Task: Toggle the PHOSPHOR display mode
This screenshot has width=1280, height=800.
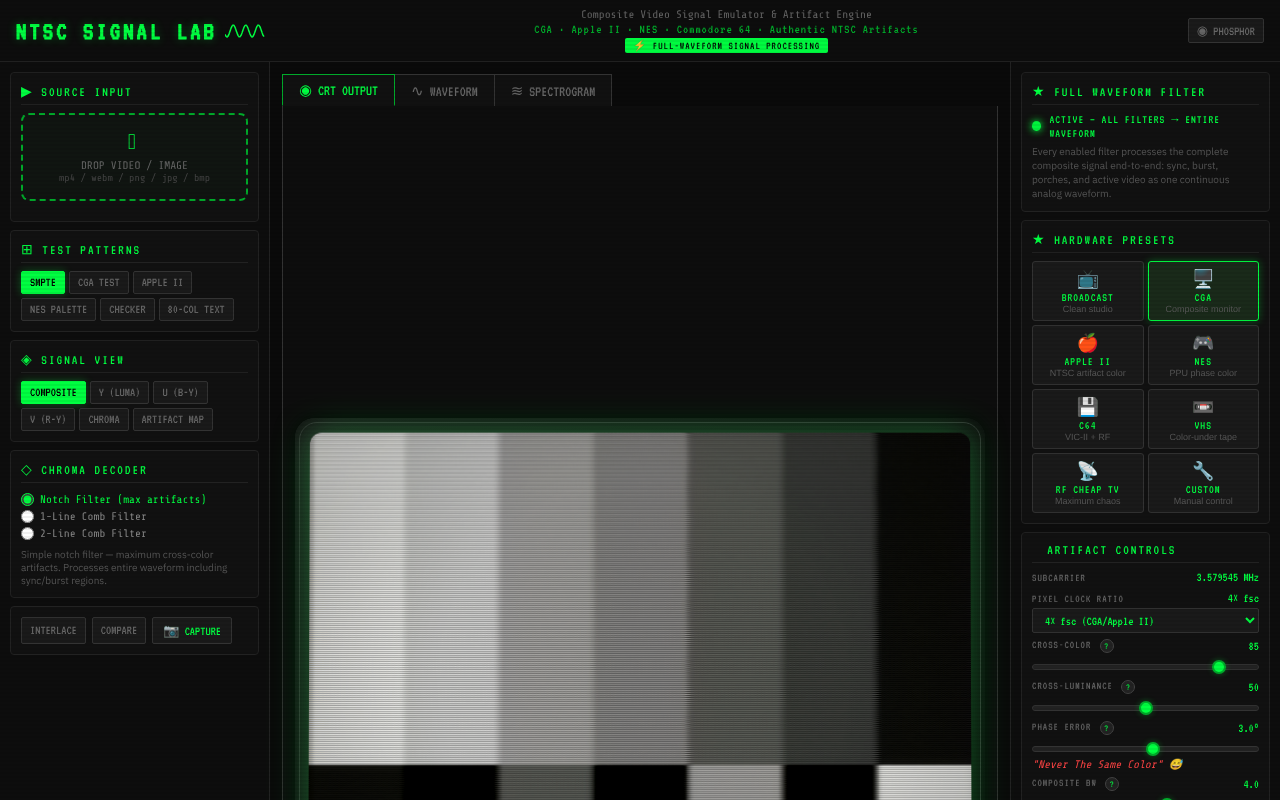Action: [1225, 30]
